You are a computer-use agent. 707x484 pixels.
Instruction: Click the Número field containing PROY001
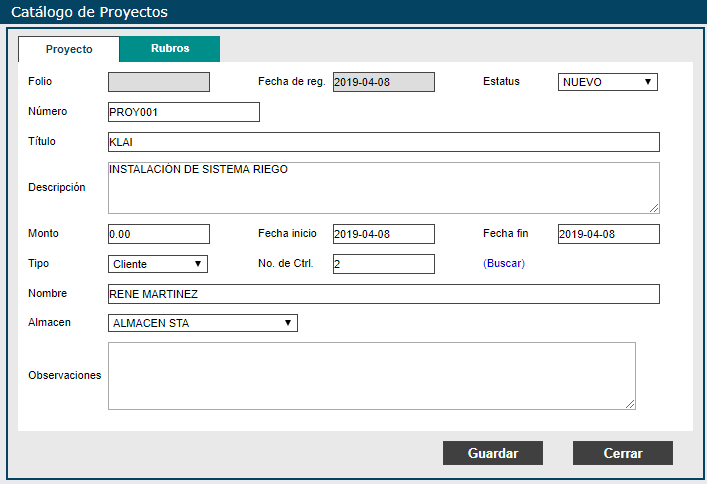[x=183, y=112]
